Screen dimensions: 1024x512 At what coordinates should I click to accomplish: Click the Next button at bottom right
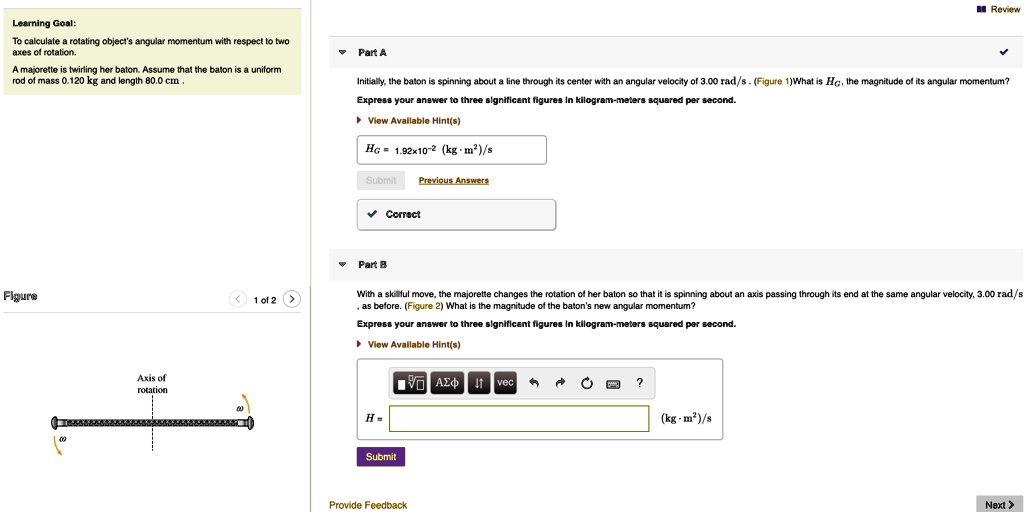pos(999,504)
